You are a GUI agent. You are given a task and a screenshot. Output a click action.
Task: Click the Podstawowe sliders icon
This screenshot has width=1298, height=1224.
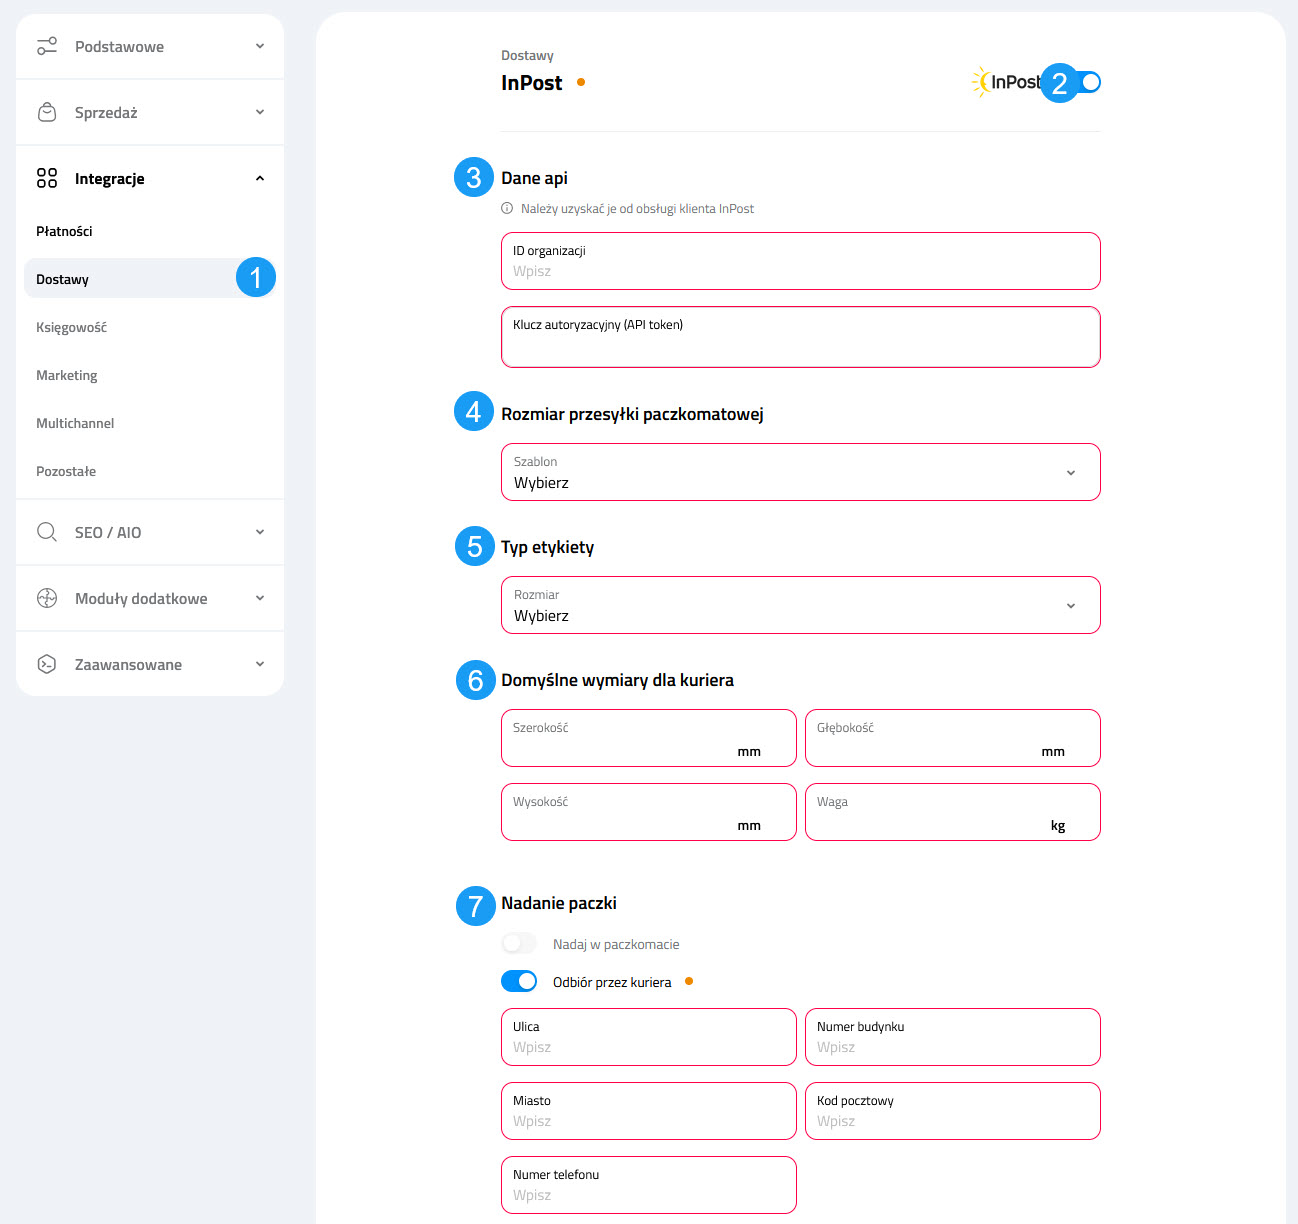(47, 46)
